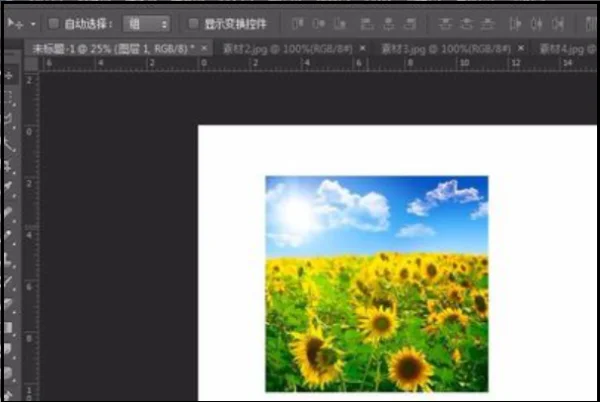
Task: Click the Align Right Edges icon
Action: pyautogui.click(x=410, y=24)
